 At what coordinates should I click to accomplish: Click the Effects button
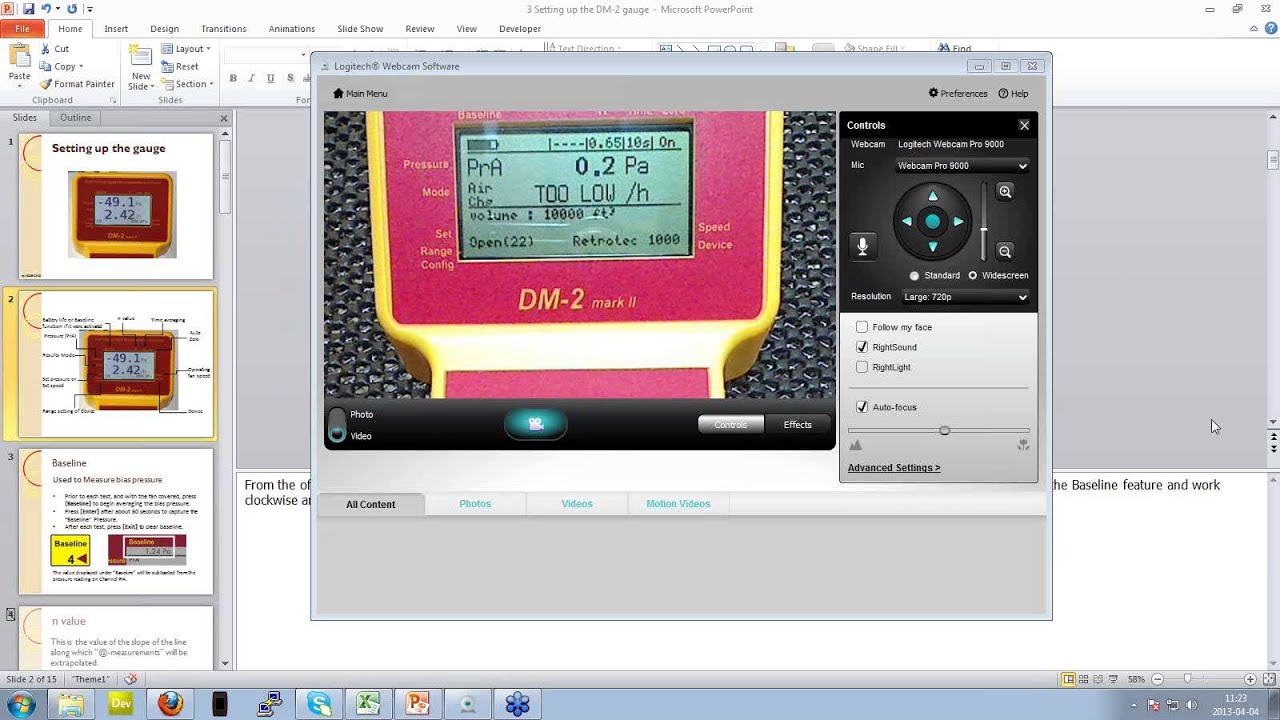[797, 424]
